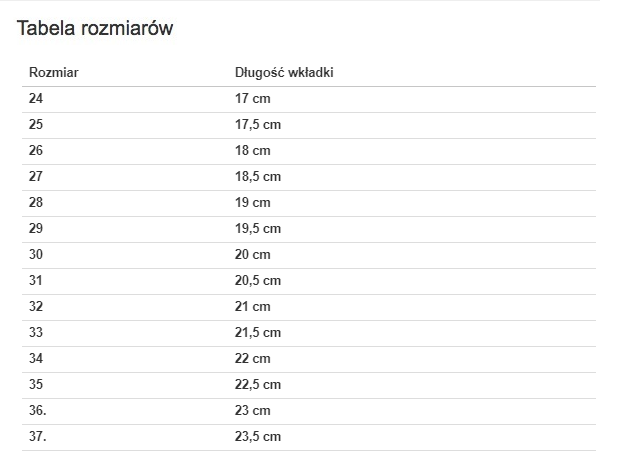Click the "19,5 cm" insole length

coord(258,229)
